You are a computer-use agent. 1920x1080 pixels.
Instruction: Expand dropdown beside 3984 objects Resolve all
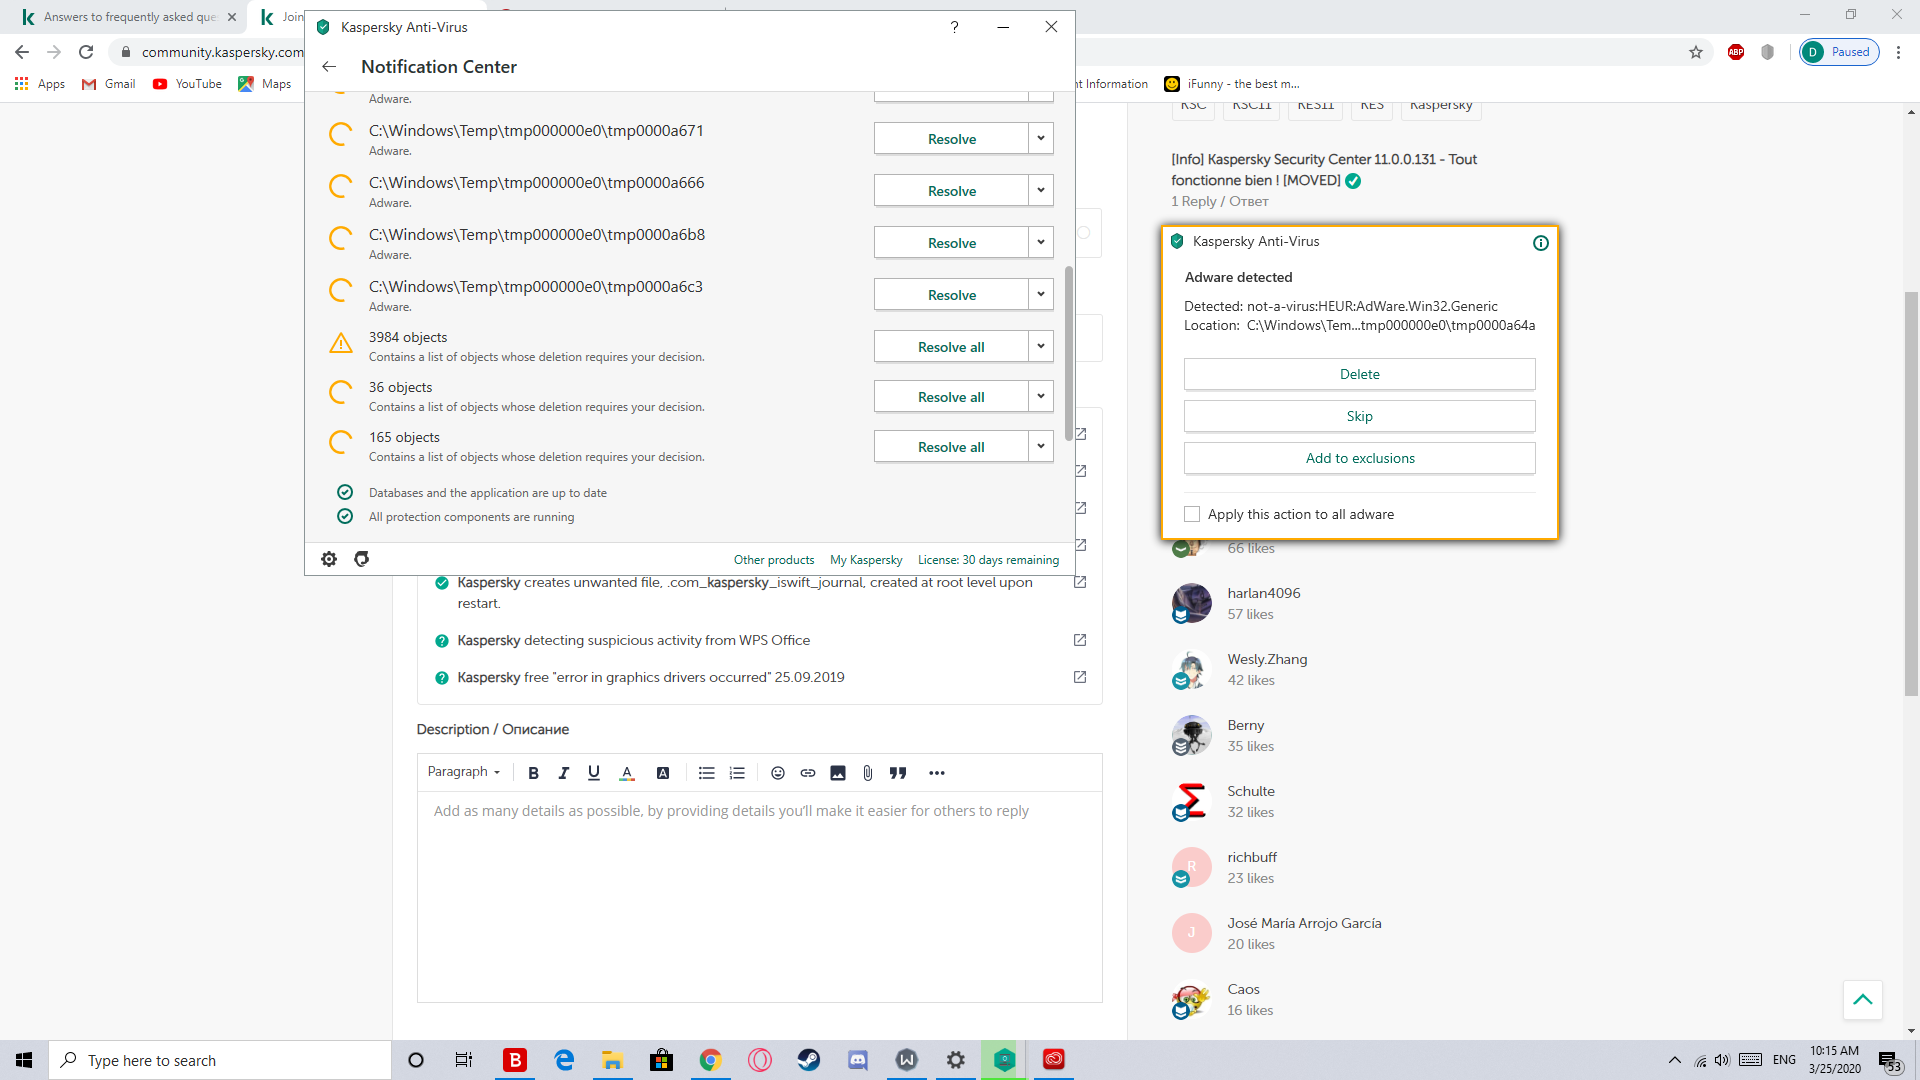(1041, 346)
